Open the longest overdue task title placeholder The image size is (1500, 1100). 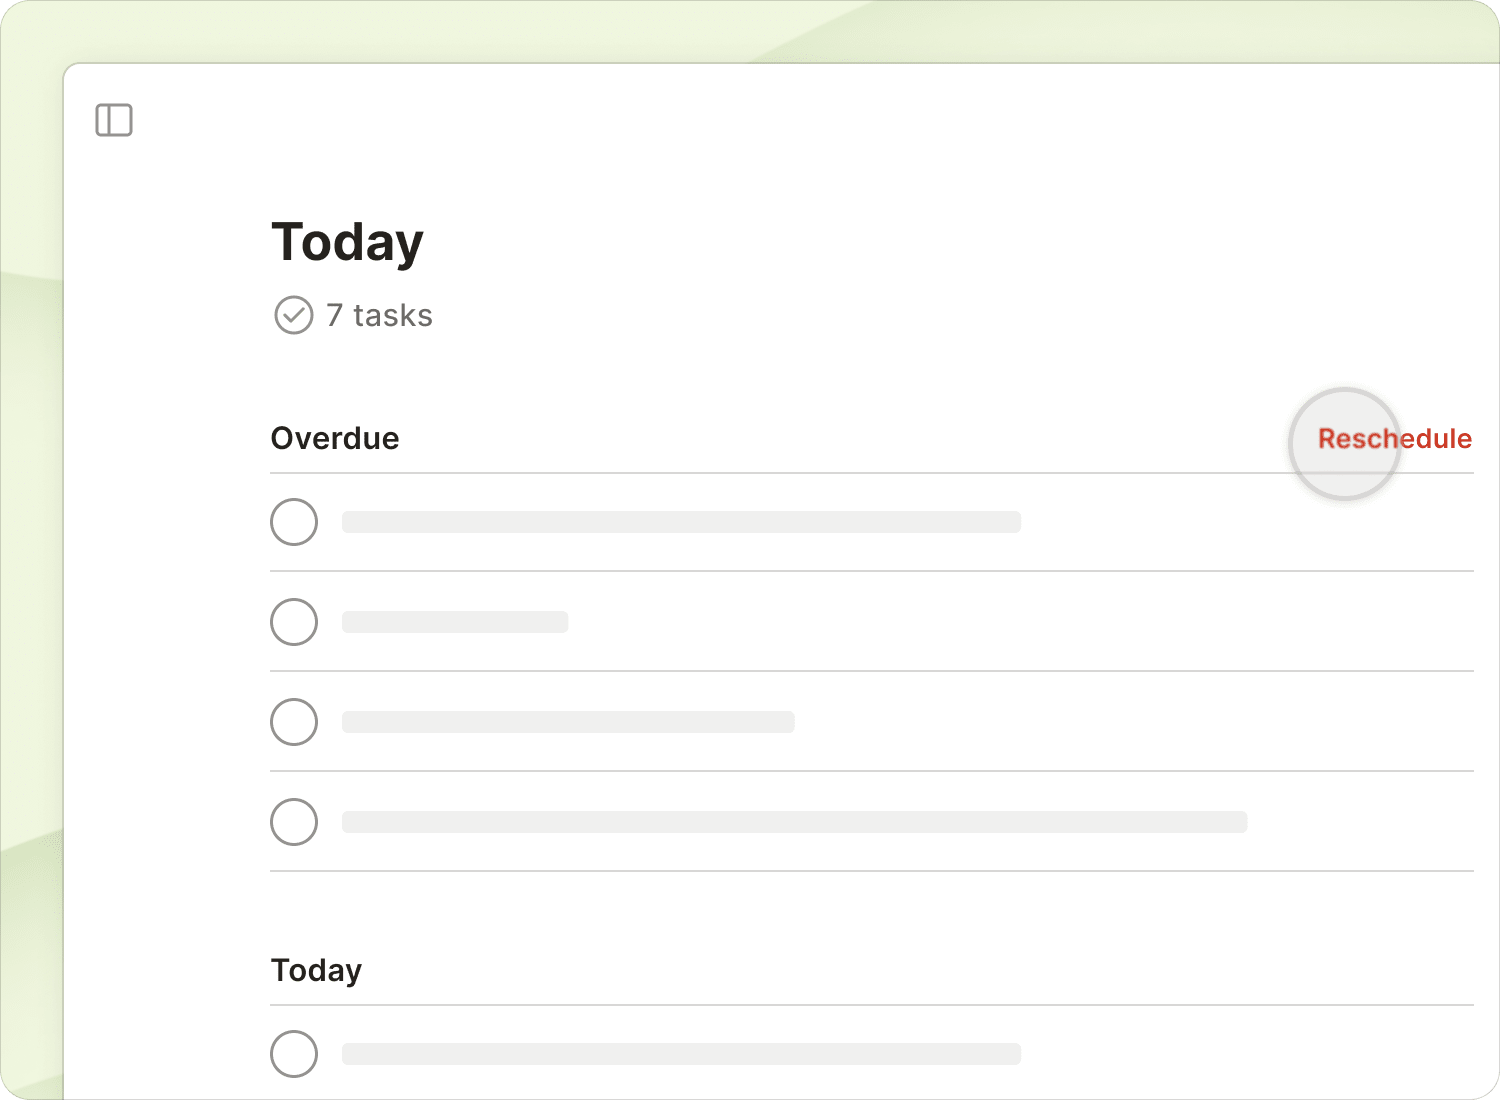point(794,822)
